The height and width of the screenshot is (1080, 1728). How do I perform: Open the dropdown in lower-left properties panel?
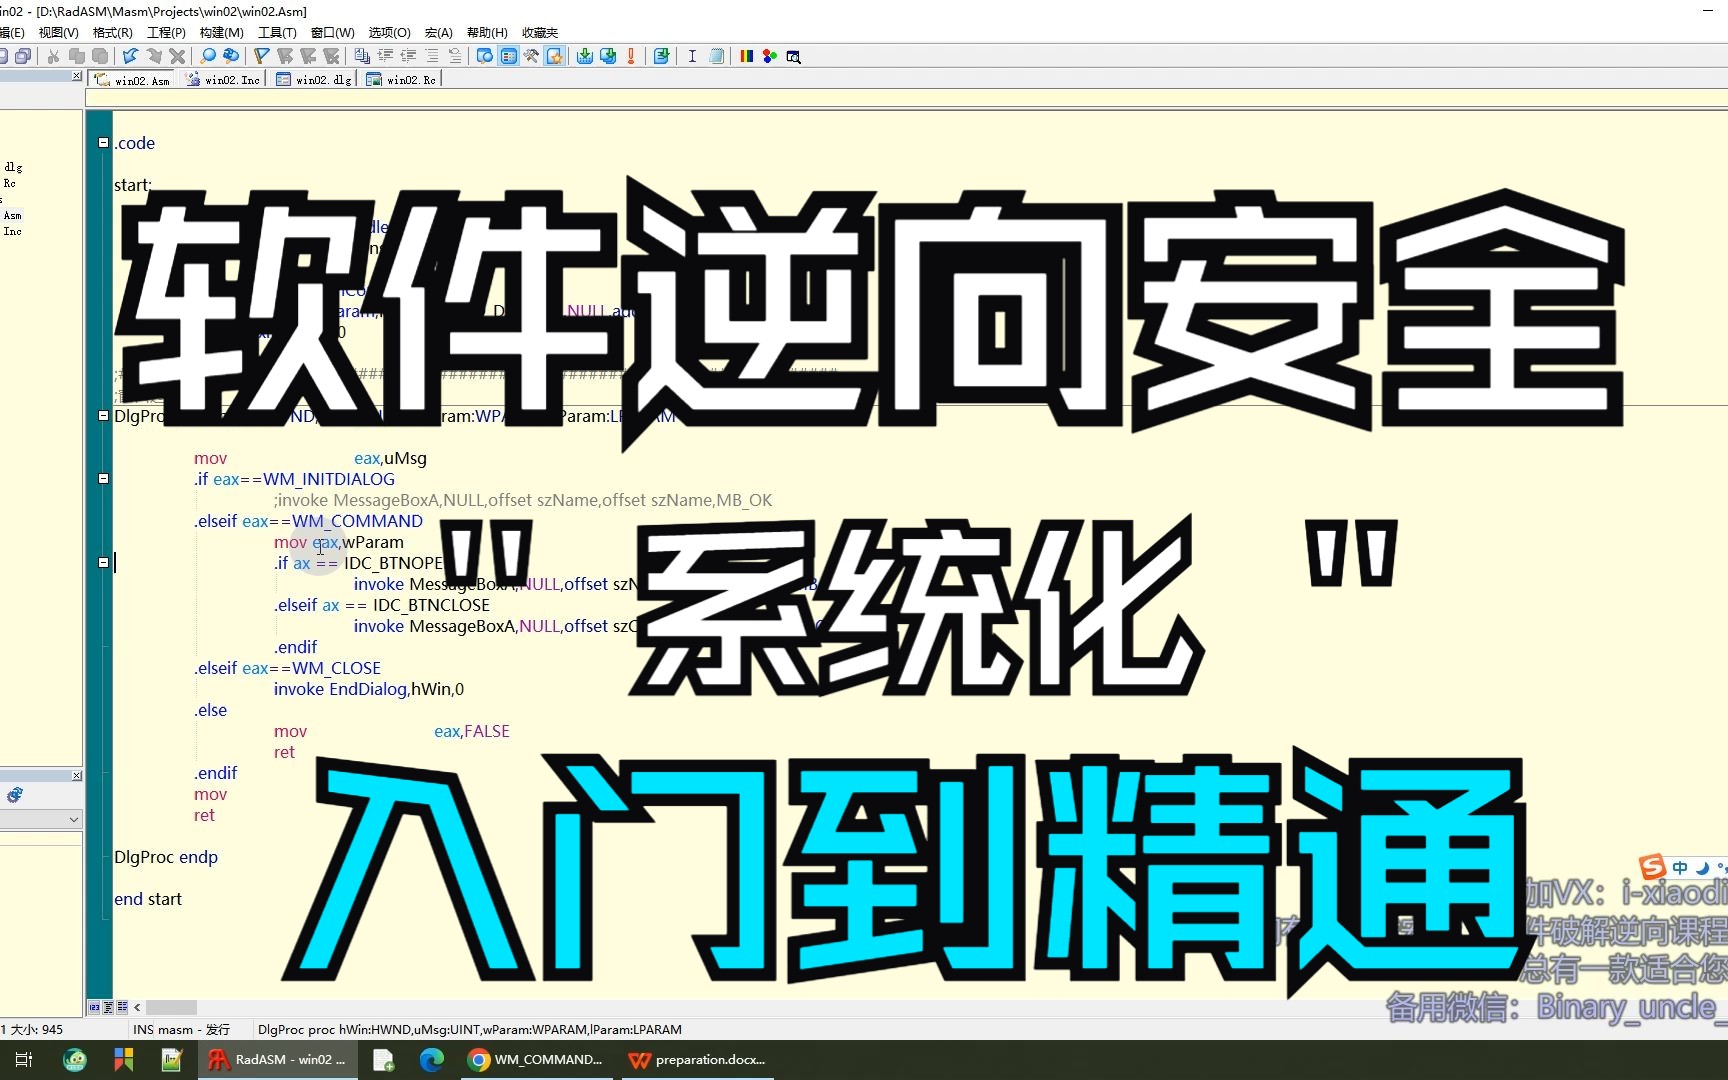click(x=73, y=819)
